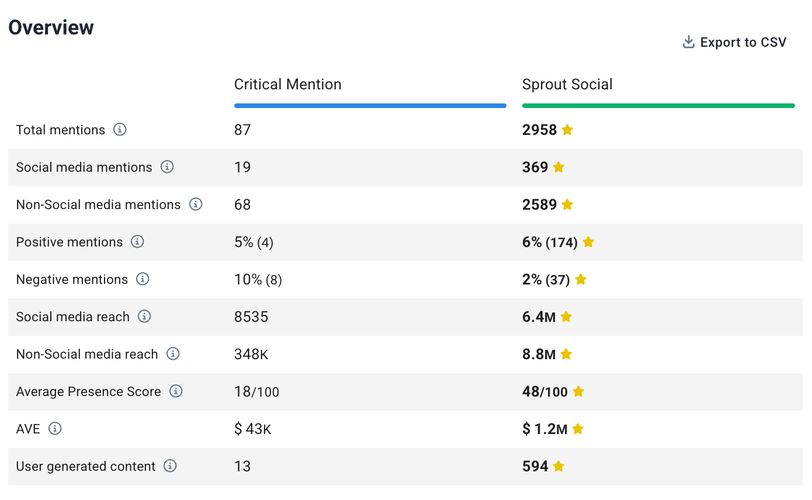Click info icon beside Non-Social media reach
Screen dimensions: 812x500
click(x=173, y=354)
